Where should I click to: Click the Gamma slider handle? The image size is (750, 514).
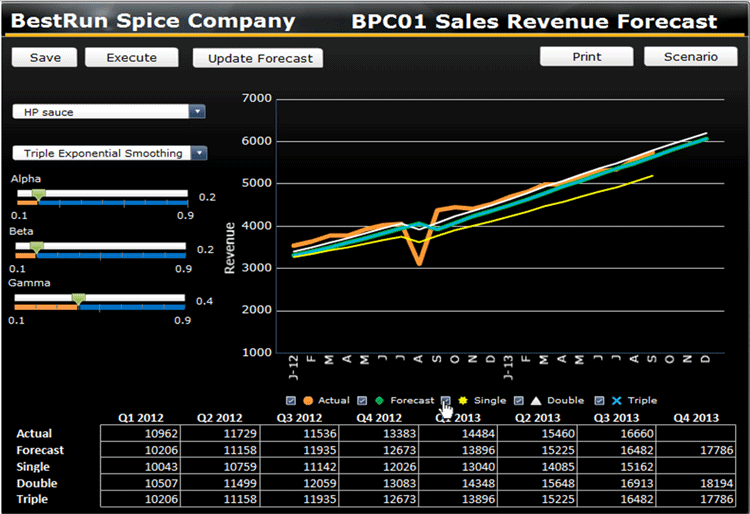[78, 299]
